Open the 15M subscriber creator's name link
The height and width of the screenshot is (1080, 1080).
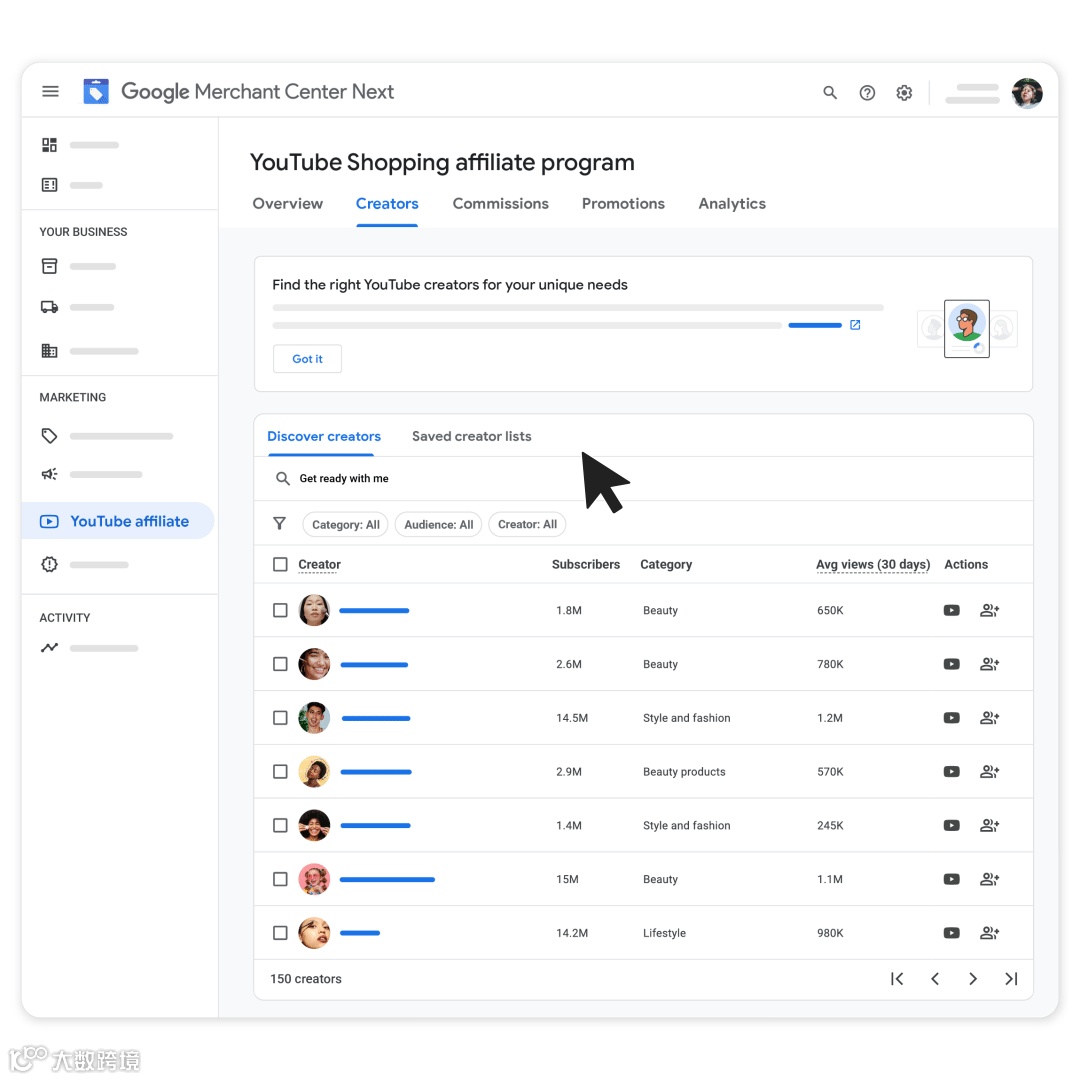[x=387, y=880]
